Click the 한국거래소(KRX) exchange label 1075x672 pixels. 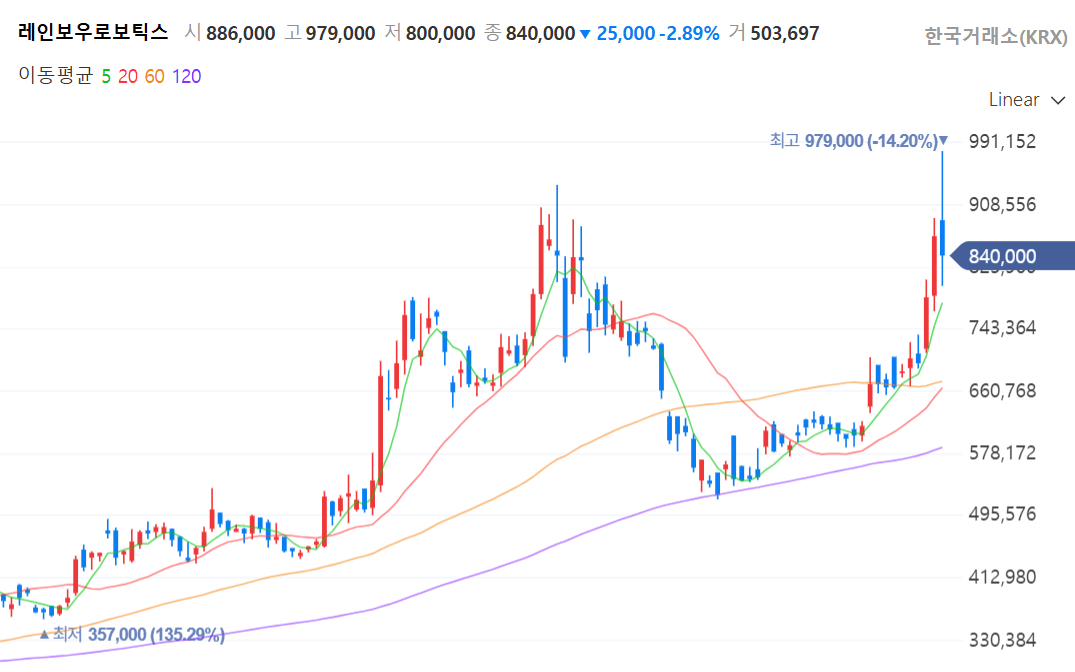click(995, 36)
